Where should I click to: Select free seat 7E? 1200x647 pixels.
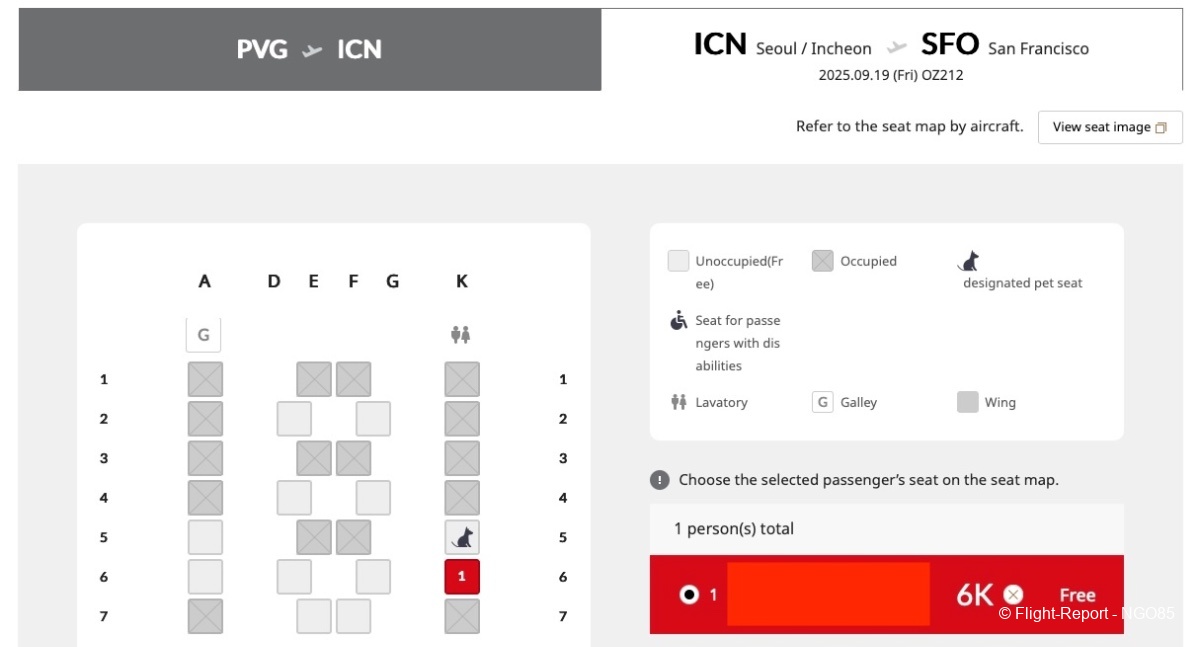314,616
